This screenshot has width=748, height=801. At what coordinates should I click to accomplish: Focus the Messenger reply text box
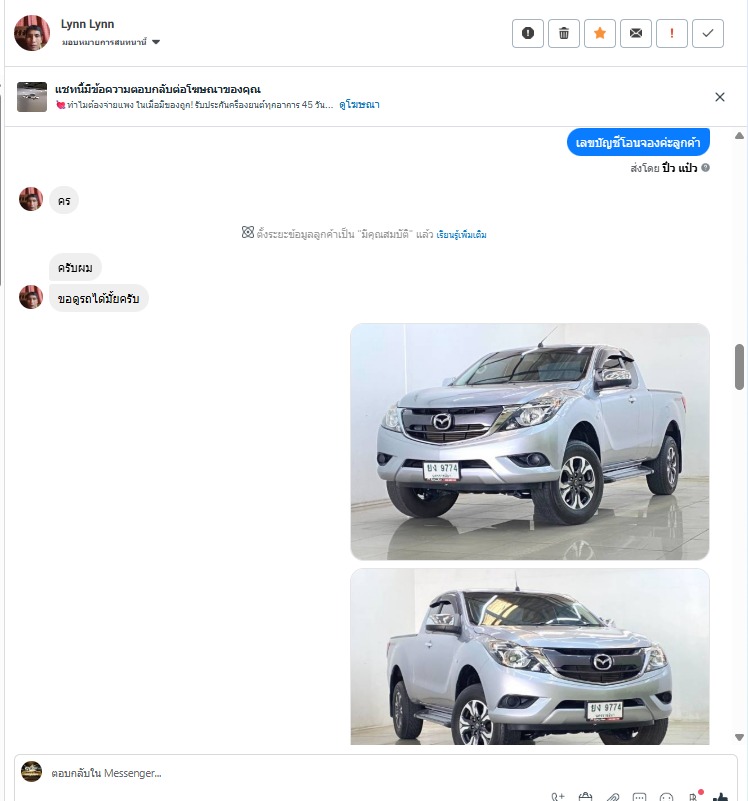coord(376,773)
